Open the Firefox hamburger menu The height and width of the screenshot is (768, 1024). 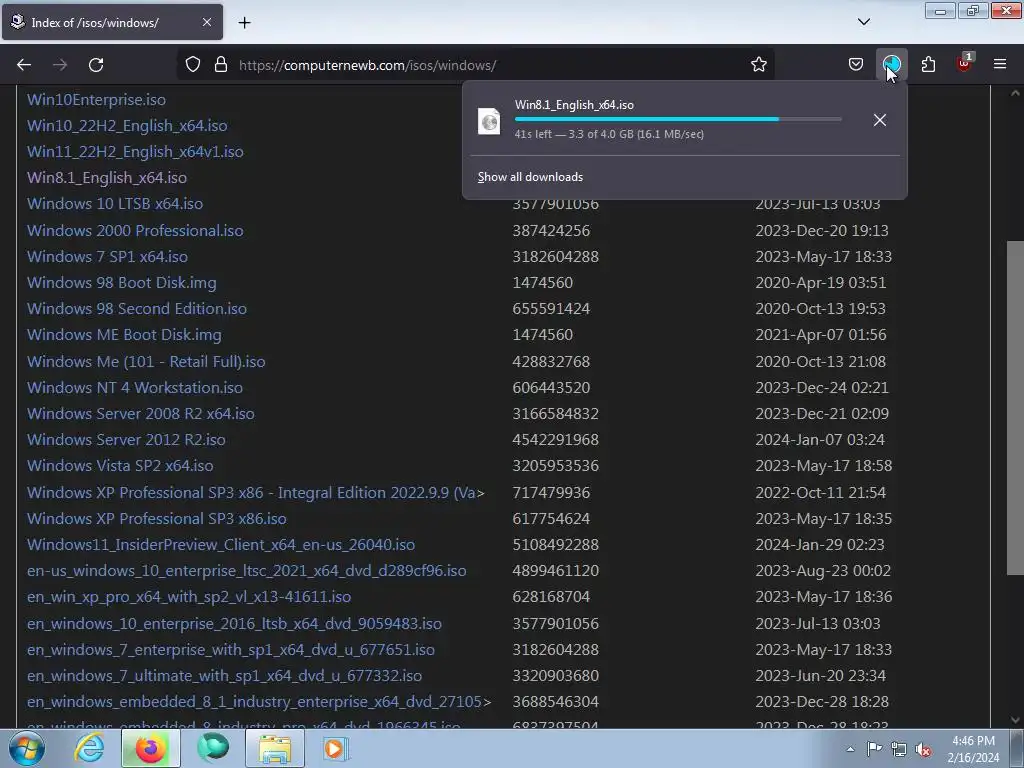(x=1000, y=65)
